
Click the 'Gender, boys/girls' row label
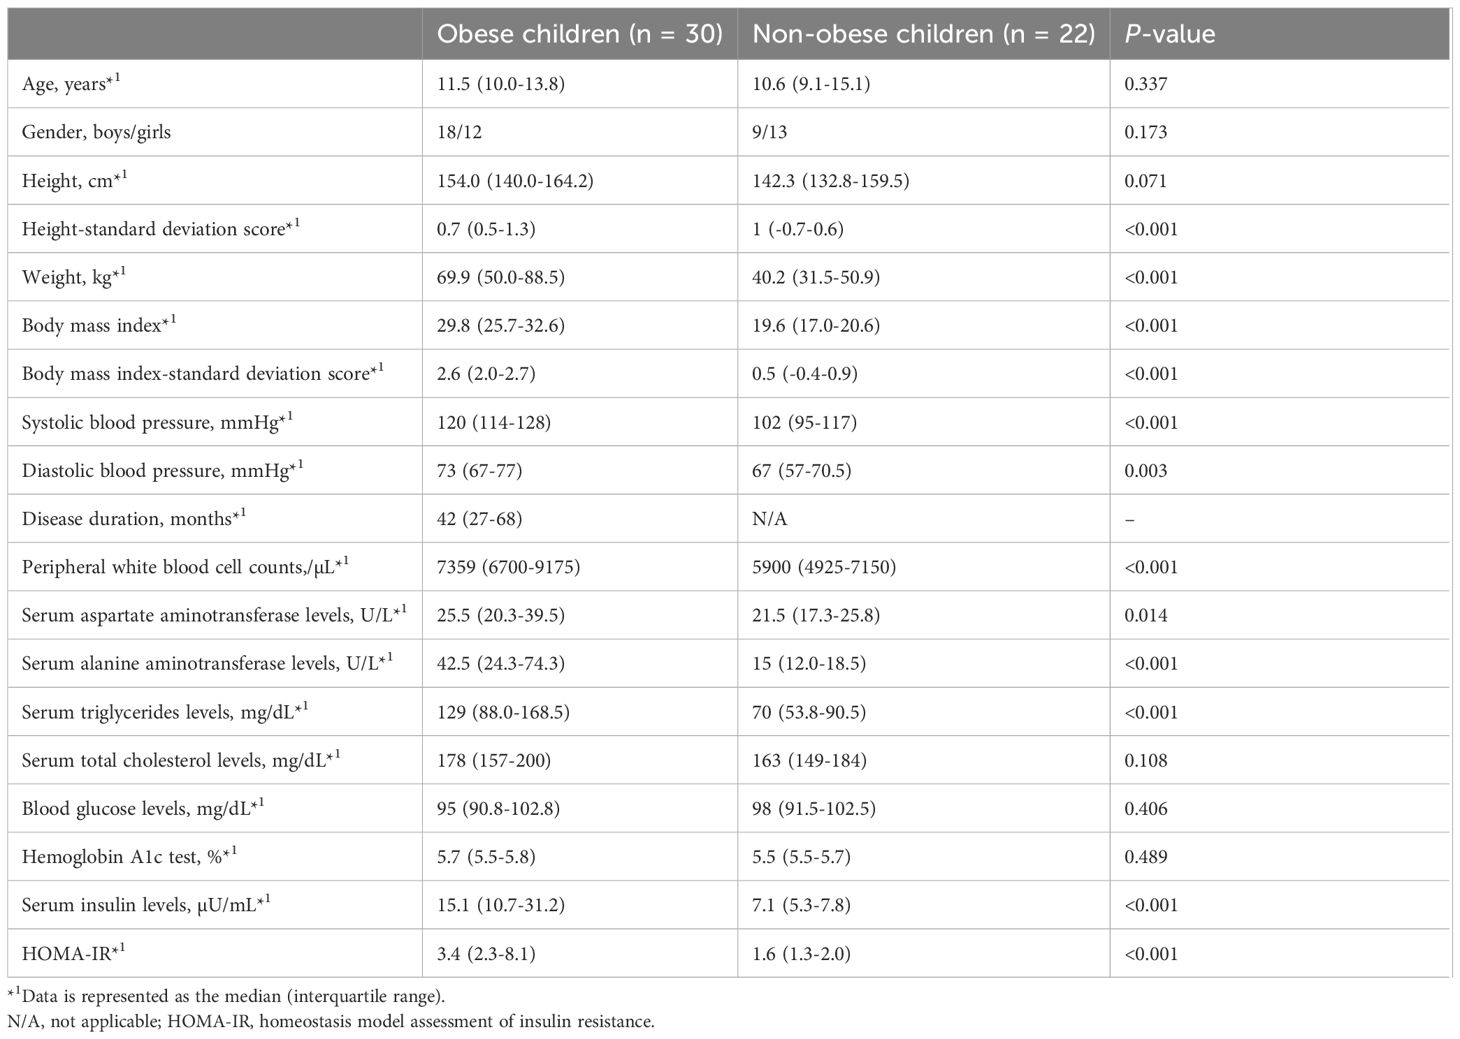click(96, 132)
